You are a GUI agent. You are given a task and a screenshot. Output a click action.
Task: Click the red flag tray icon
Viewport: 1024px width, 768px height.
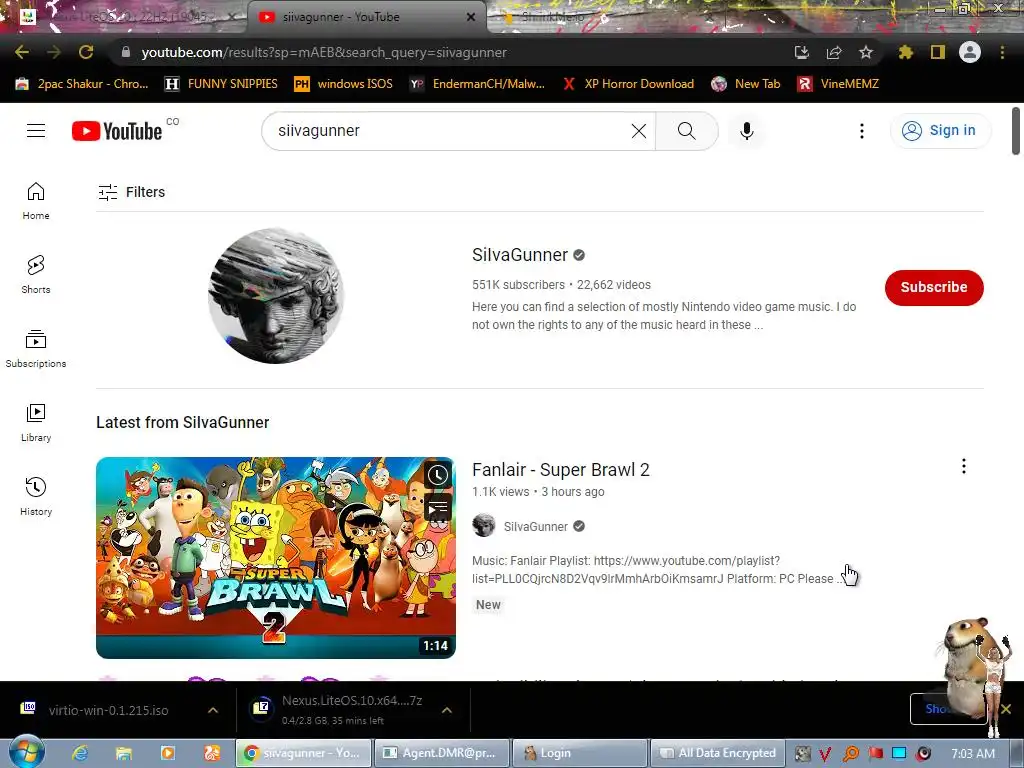875,753
